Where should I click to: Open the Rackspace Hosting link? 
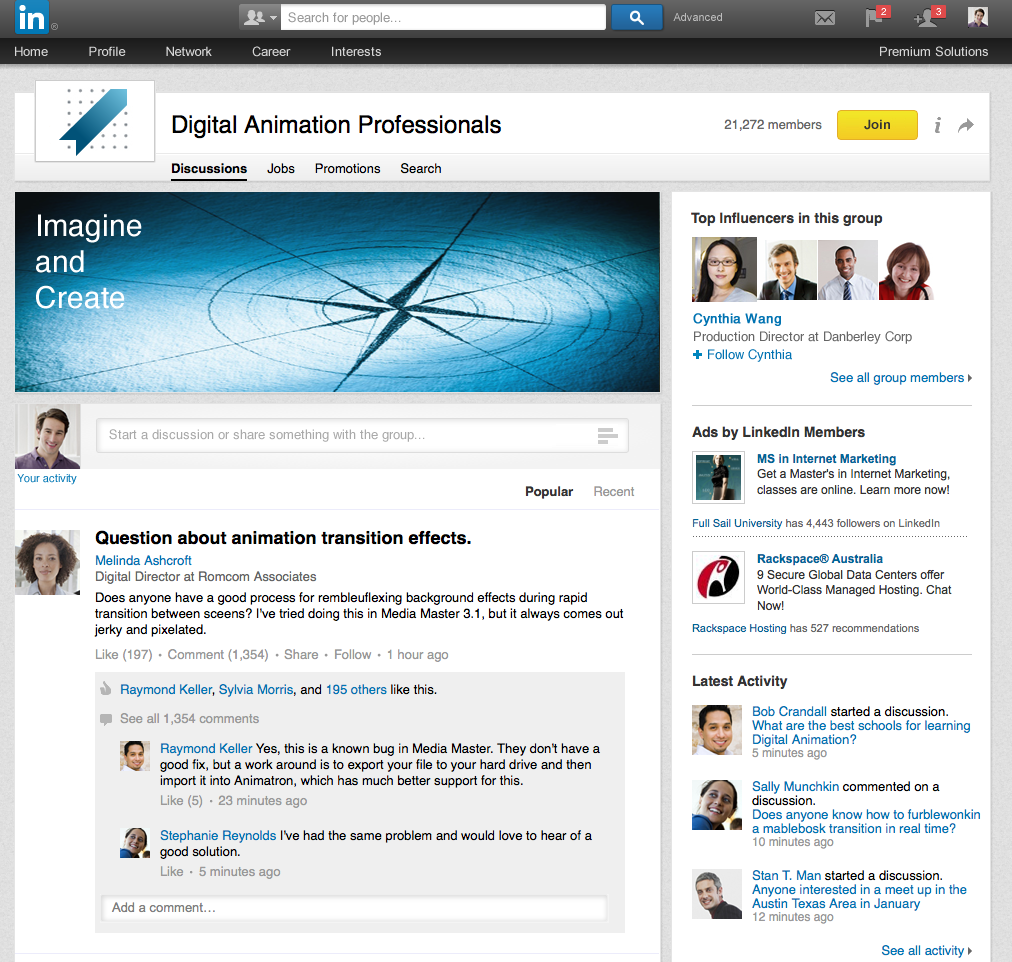pyautogui.click(x=739, y=628)
